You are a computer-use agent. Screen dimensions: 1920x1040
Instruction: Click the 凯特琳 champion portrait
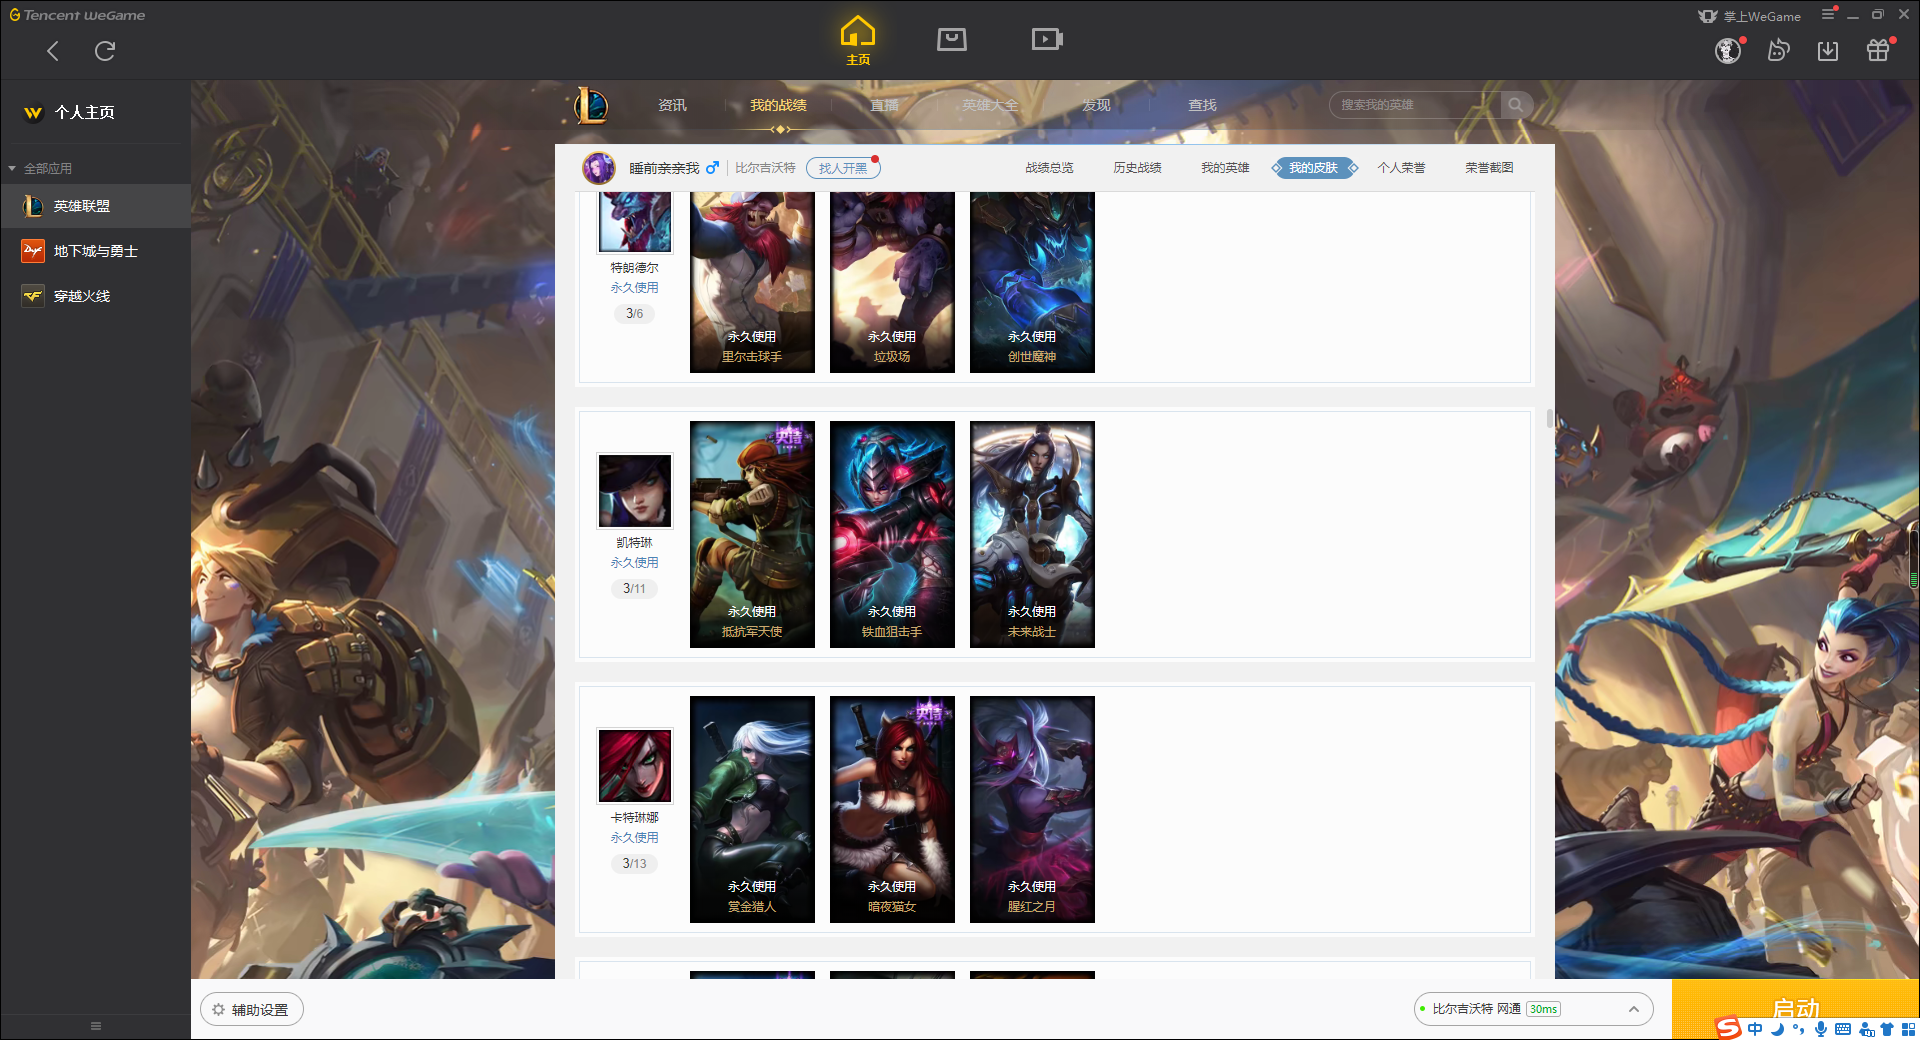tap(635, 491)
